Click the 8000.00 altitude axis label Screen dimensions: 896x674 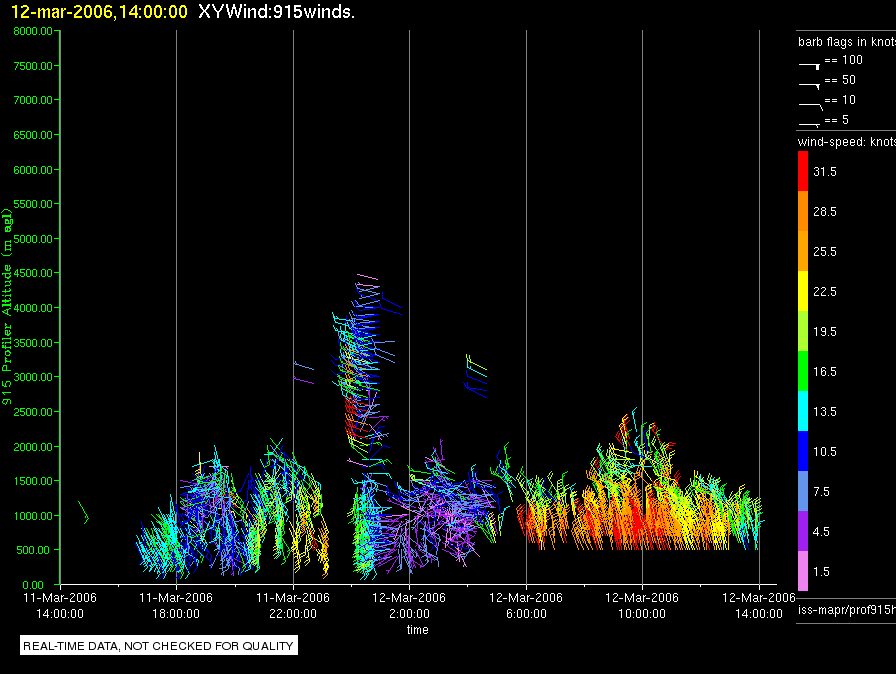pyautogui.click(x=33, y=31)
